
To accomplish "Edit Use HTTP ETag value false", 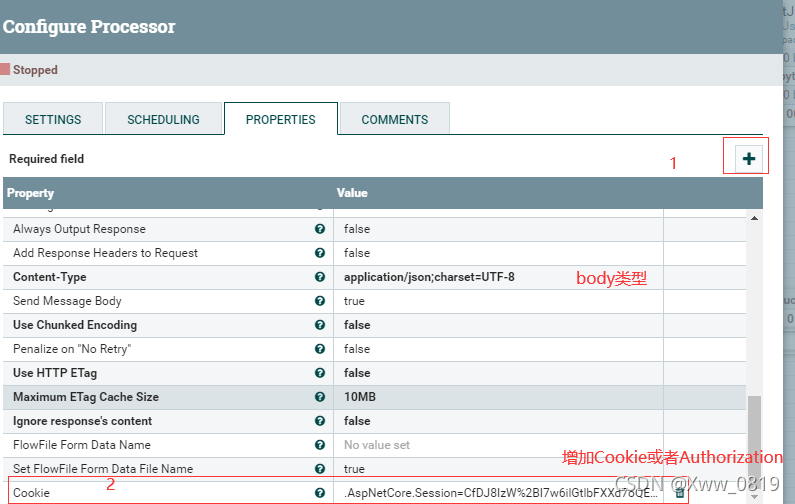I will 498,373.
